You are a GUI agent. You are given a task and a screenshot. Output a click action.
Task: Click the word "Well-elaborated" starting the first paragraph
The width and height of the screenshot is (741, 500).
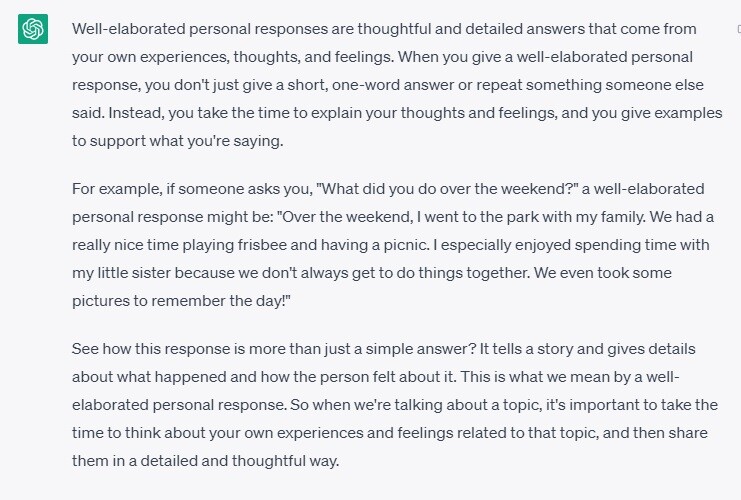pos(129,29)
